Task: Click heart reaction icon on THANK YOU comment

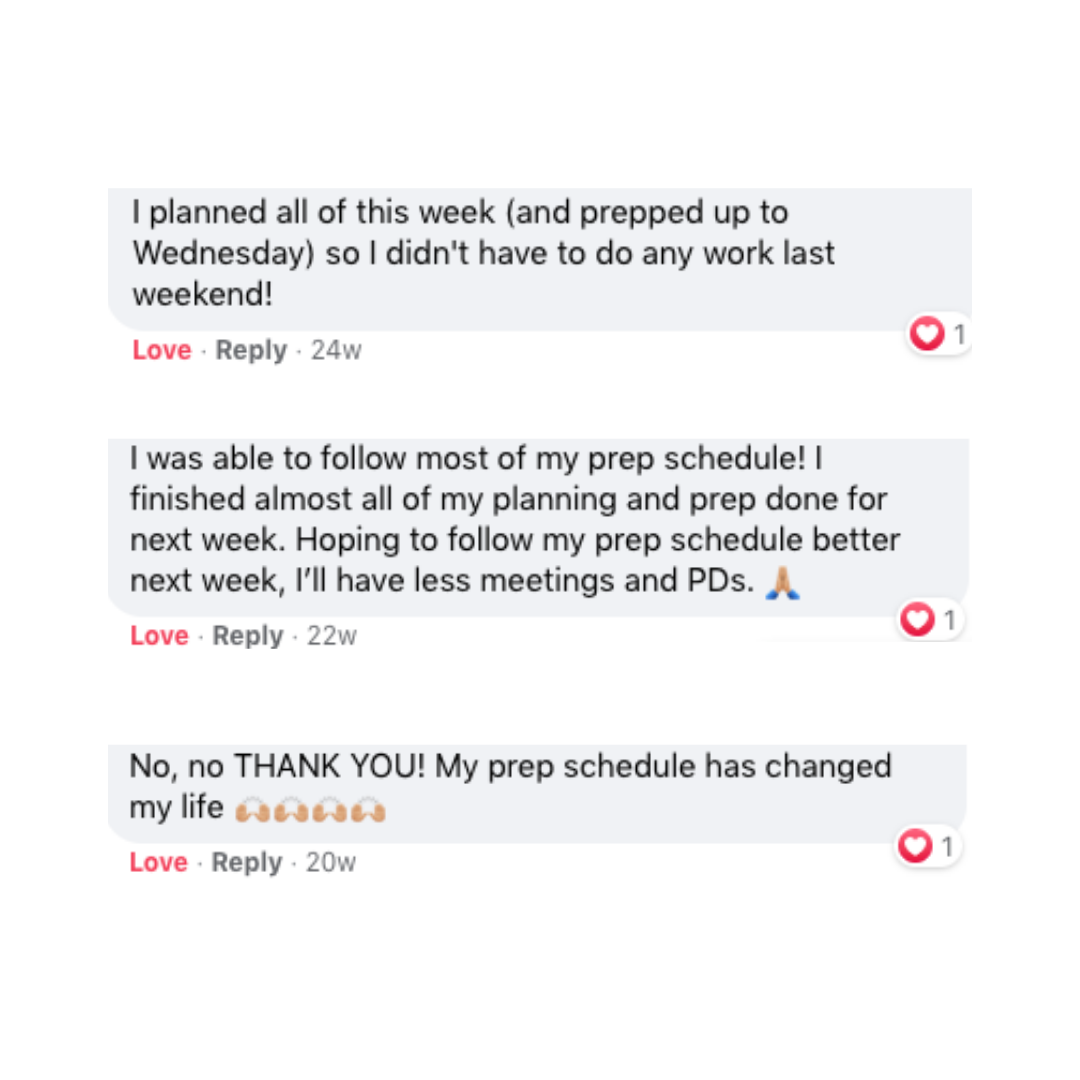Action: (x=915, y=846)
